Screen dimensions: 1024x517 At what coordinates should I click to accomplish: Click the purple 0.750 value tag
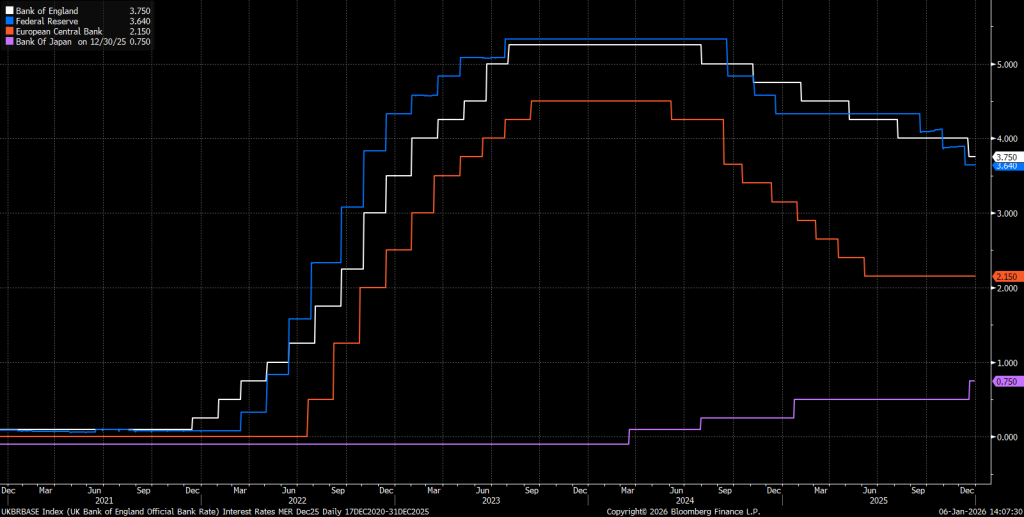1005,382
